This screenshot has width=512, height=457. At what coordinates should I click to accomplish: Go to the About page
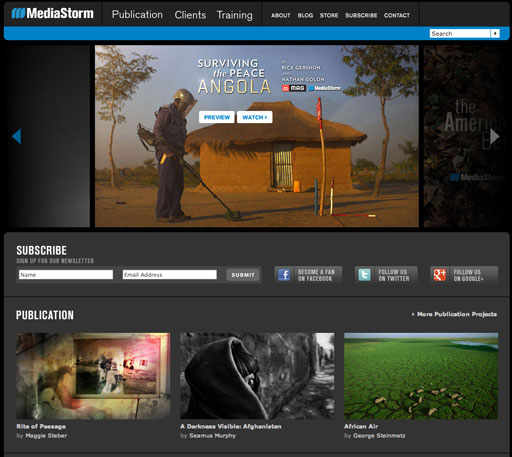click(x=281, y=15)
